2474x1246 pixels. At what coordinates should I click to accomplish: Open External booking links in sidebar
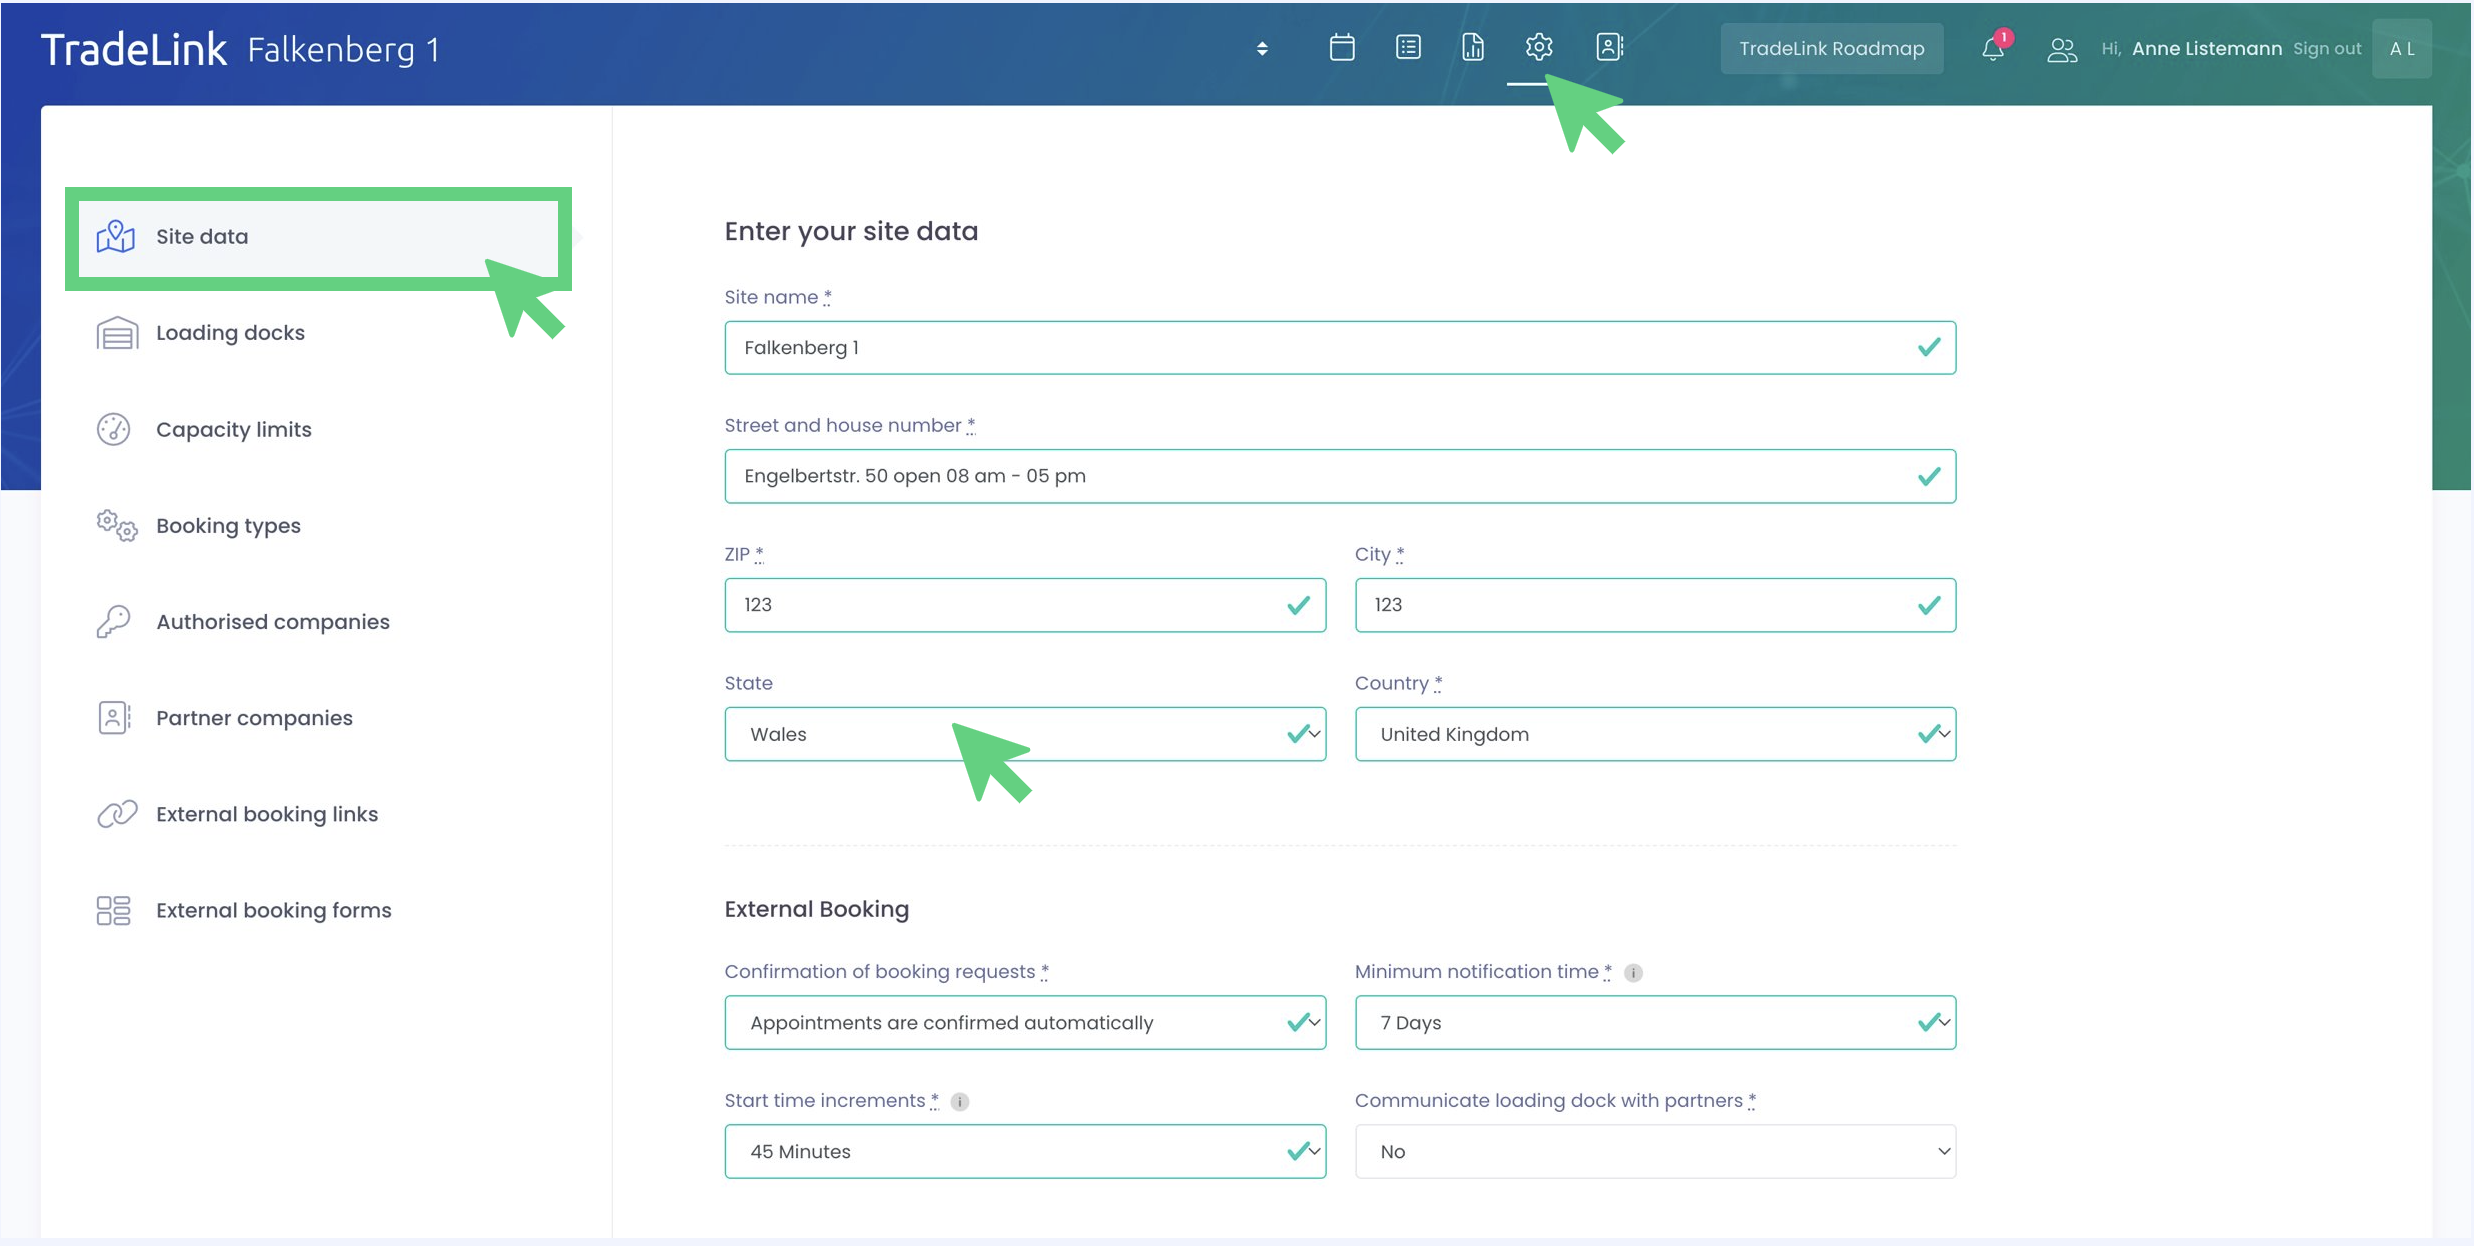pos(266,814)
